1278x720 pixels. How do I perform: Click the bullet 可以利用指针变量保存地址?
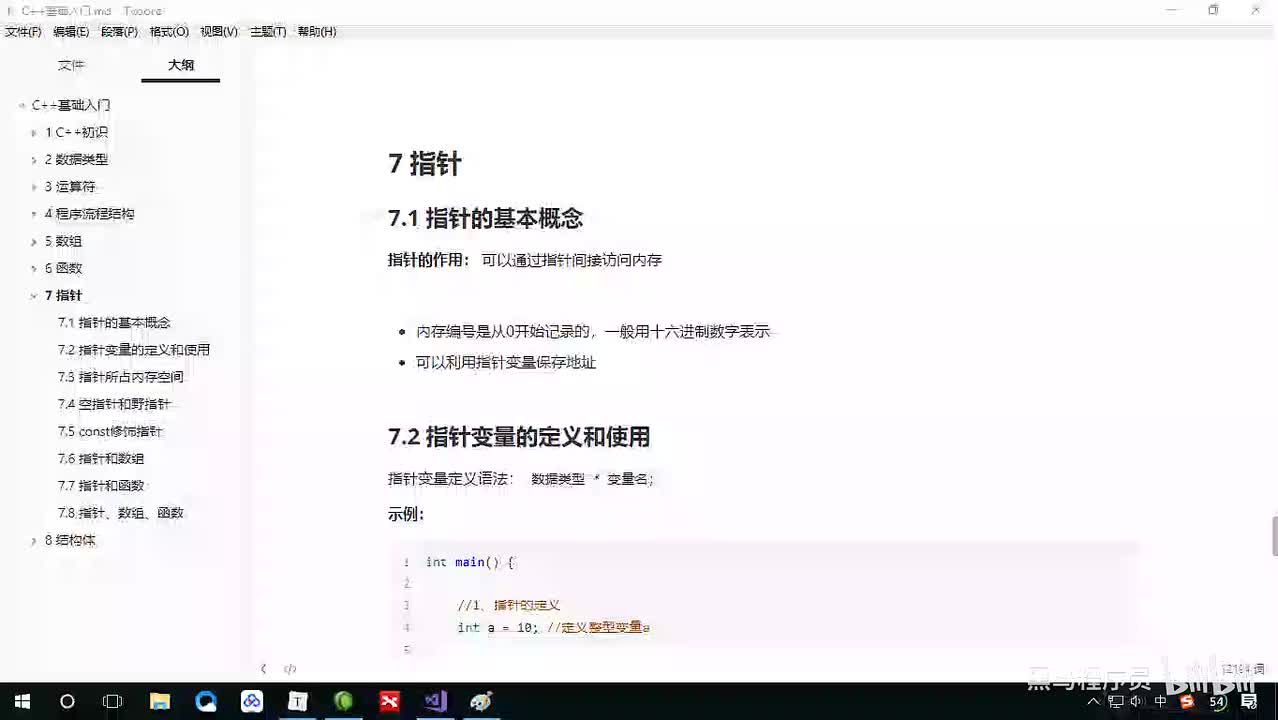tap(506, 362)
